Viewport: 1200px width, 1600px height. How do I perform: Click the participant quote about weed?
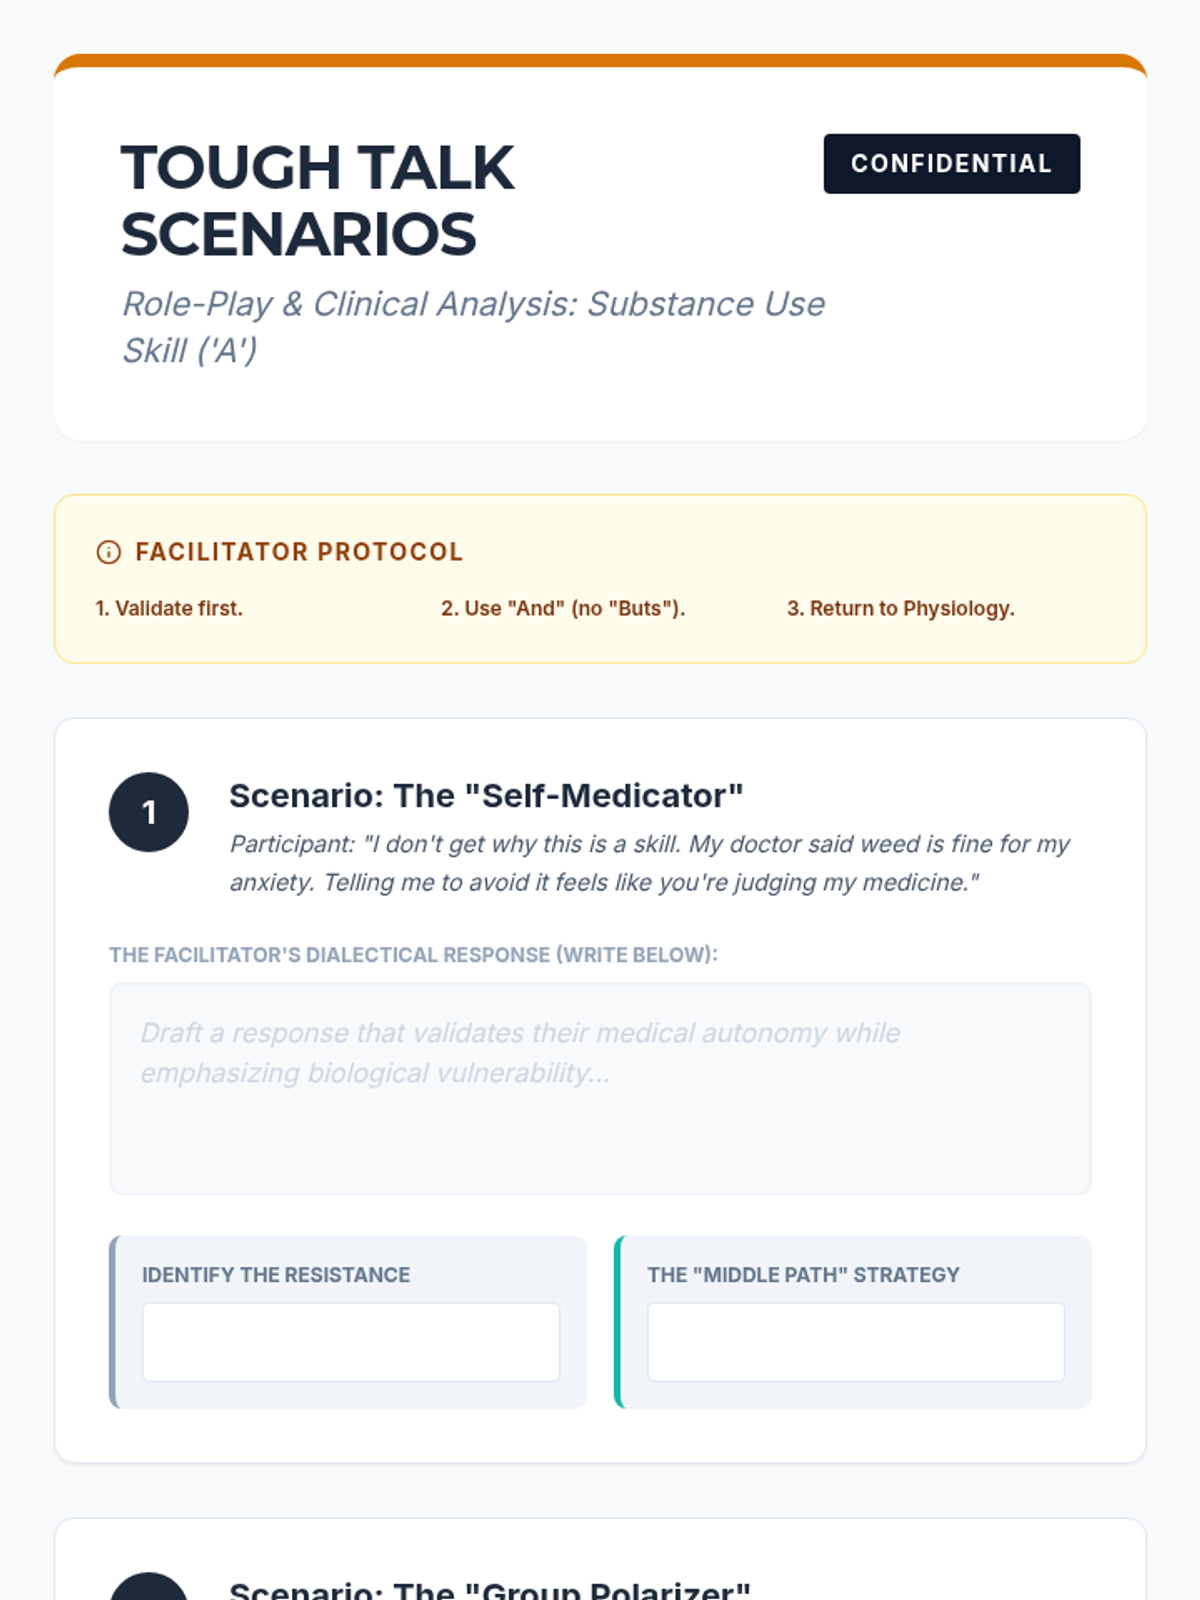point(650,863)
